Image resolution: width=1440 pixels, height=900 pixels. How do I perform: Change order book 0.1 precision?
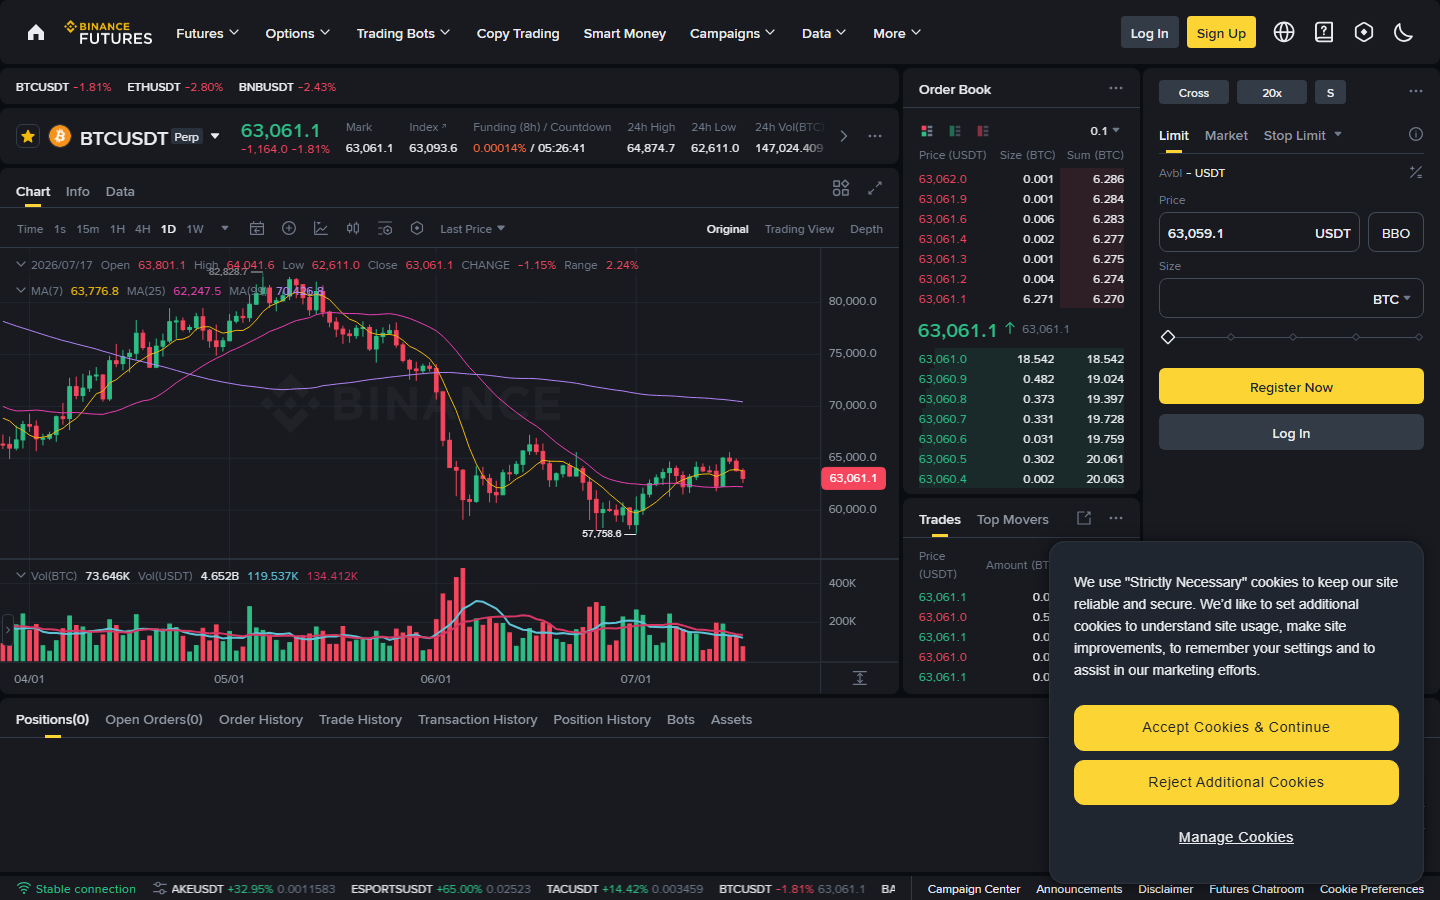pyautogui.click(x=1105, y=131)
